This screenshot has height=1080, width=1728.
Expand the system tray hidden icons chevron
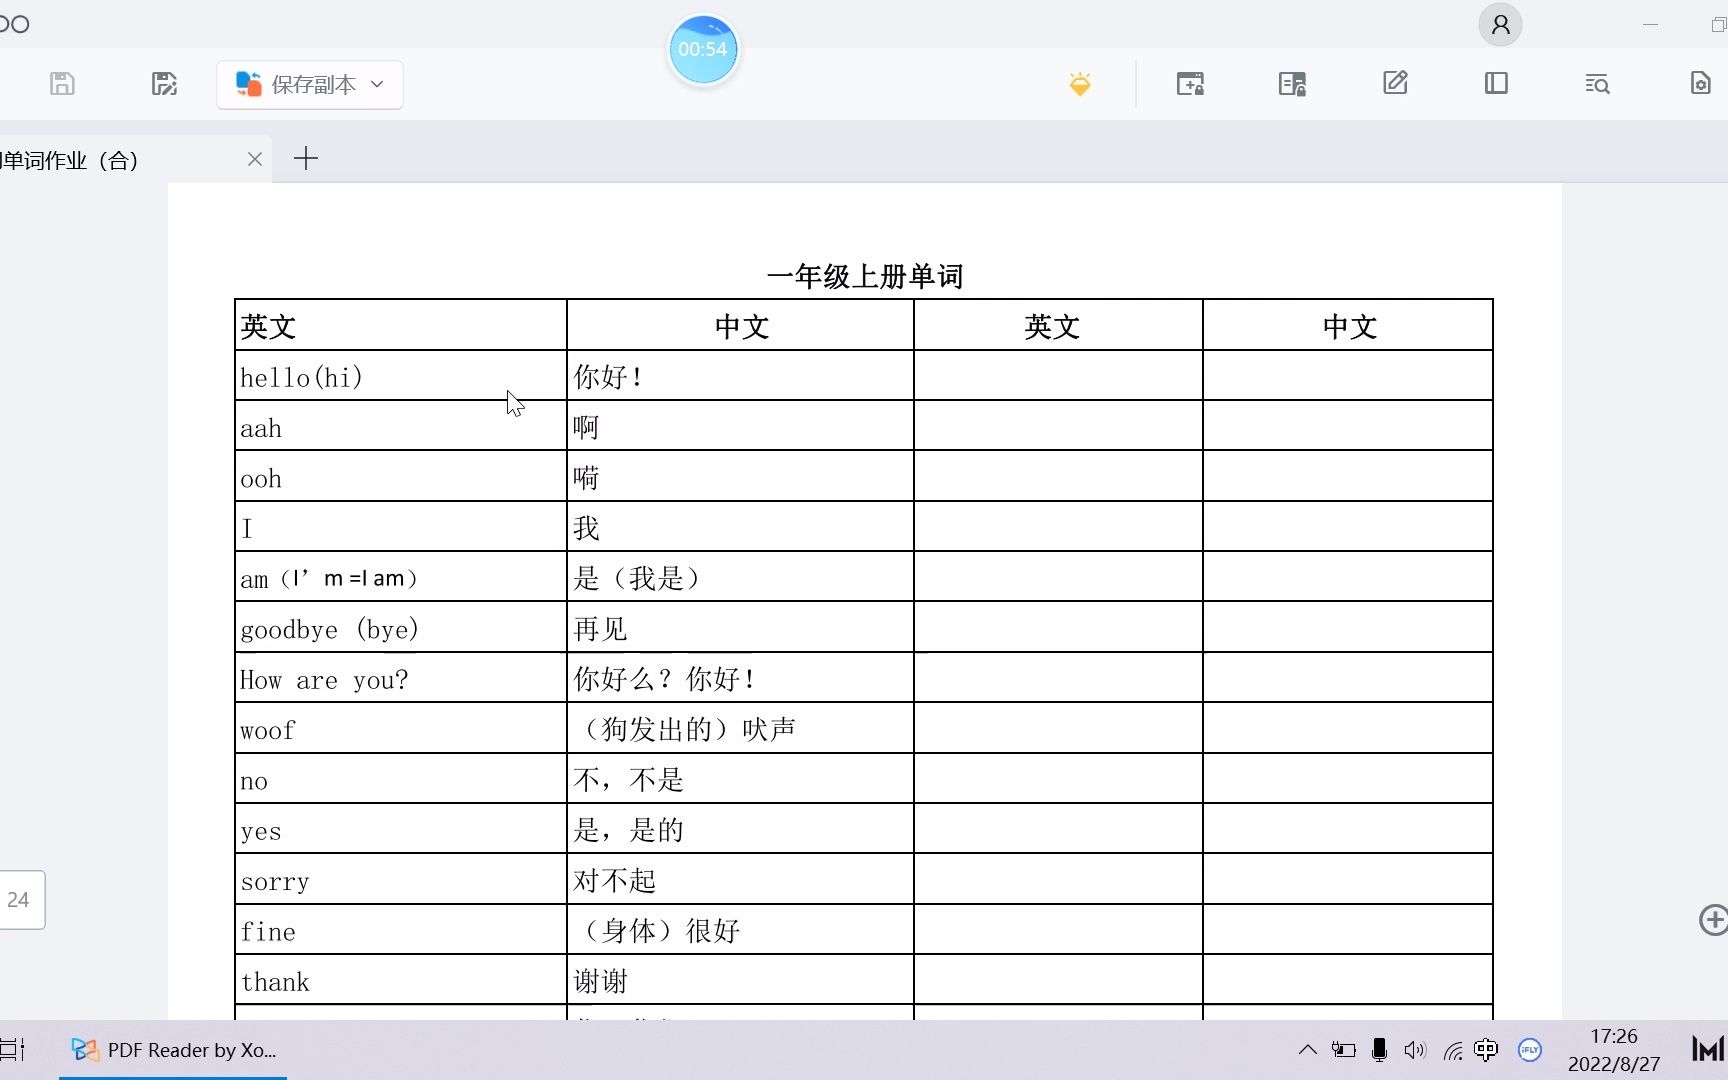pos(1307,1050)
